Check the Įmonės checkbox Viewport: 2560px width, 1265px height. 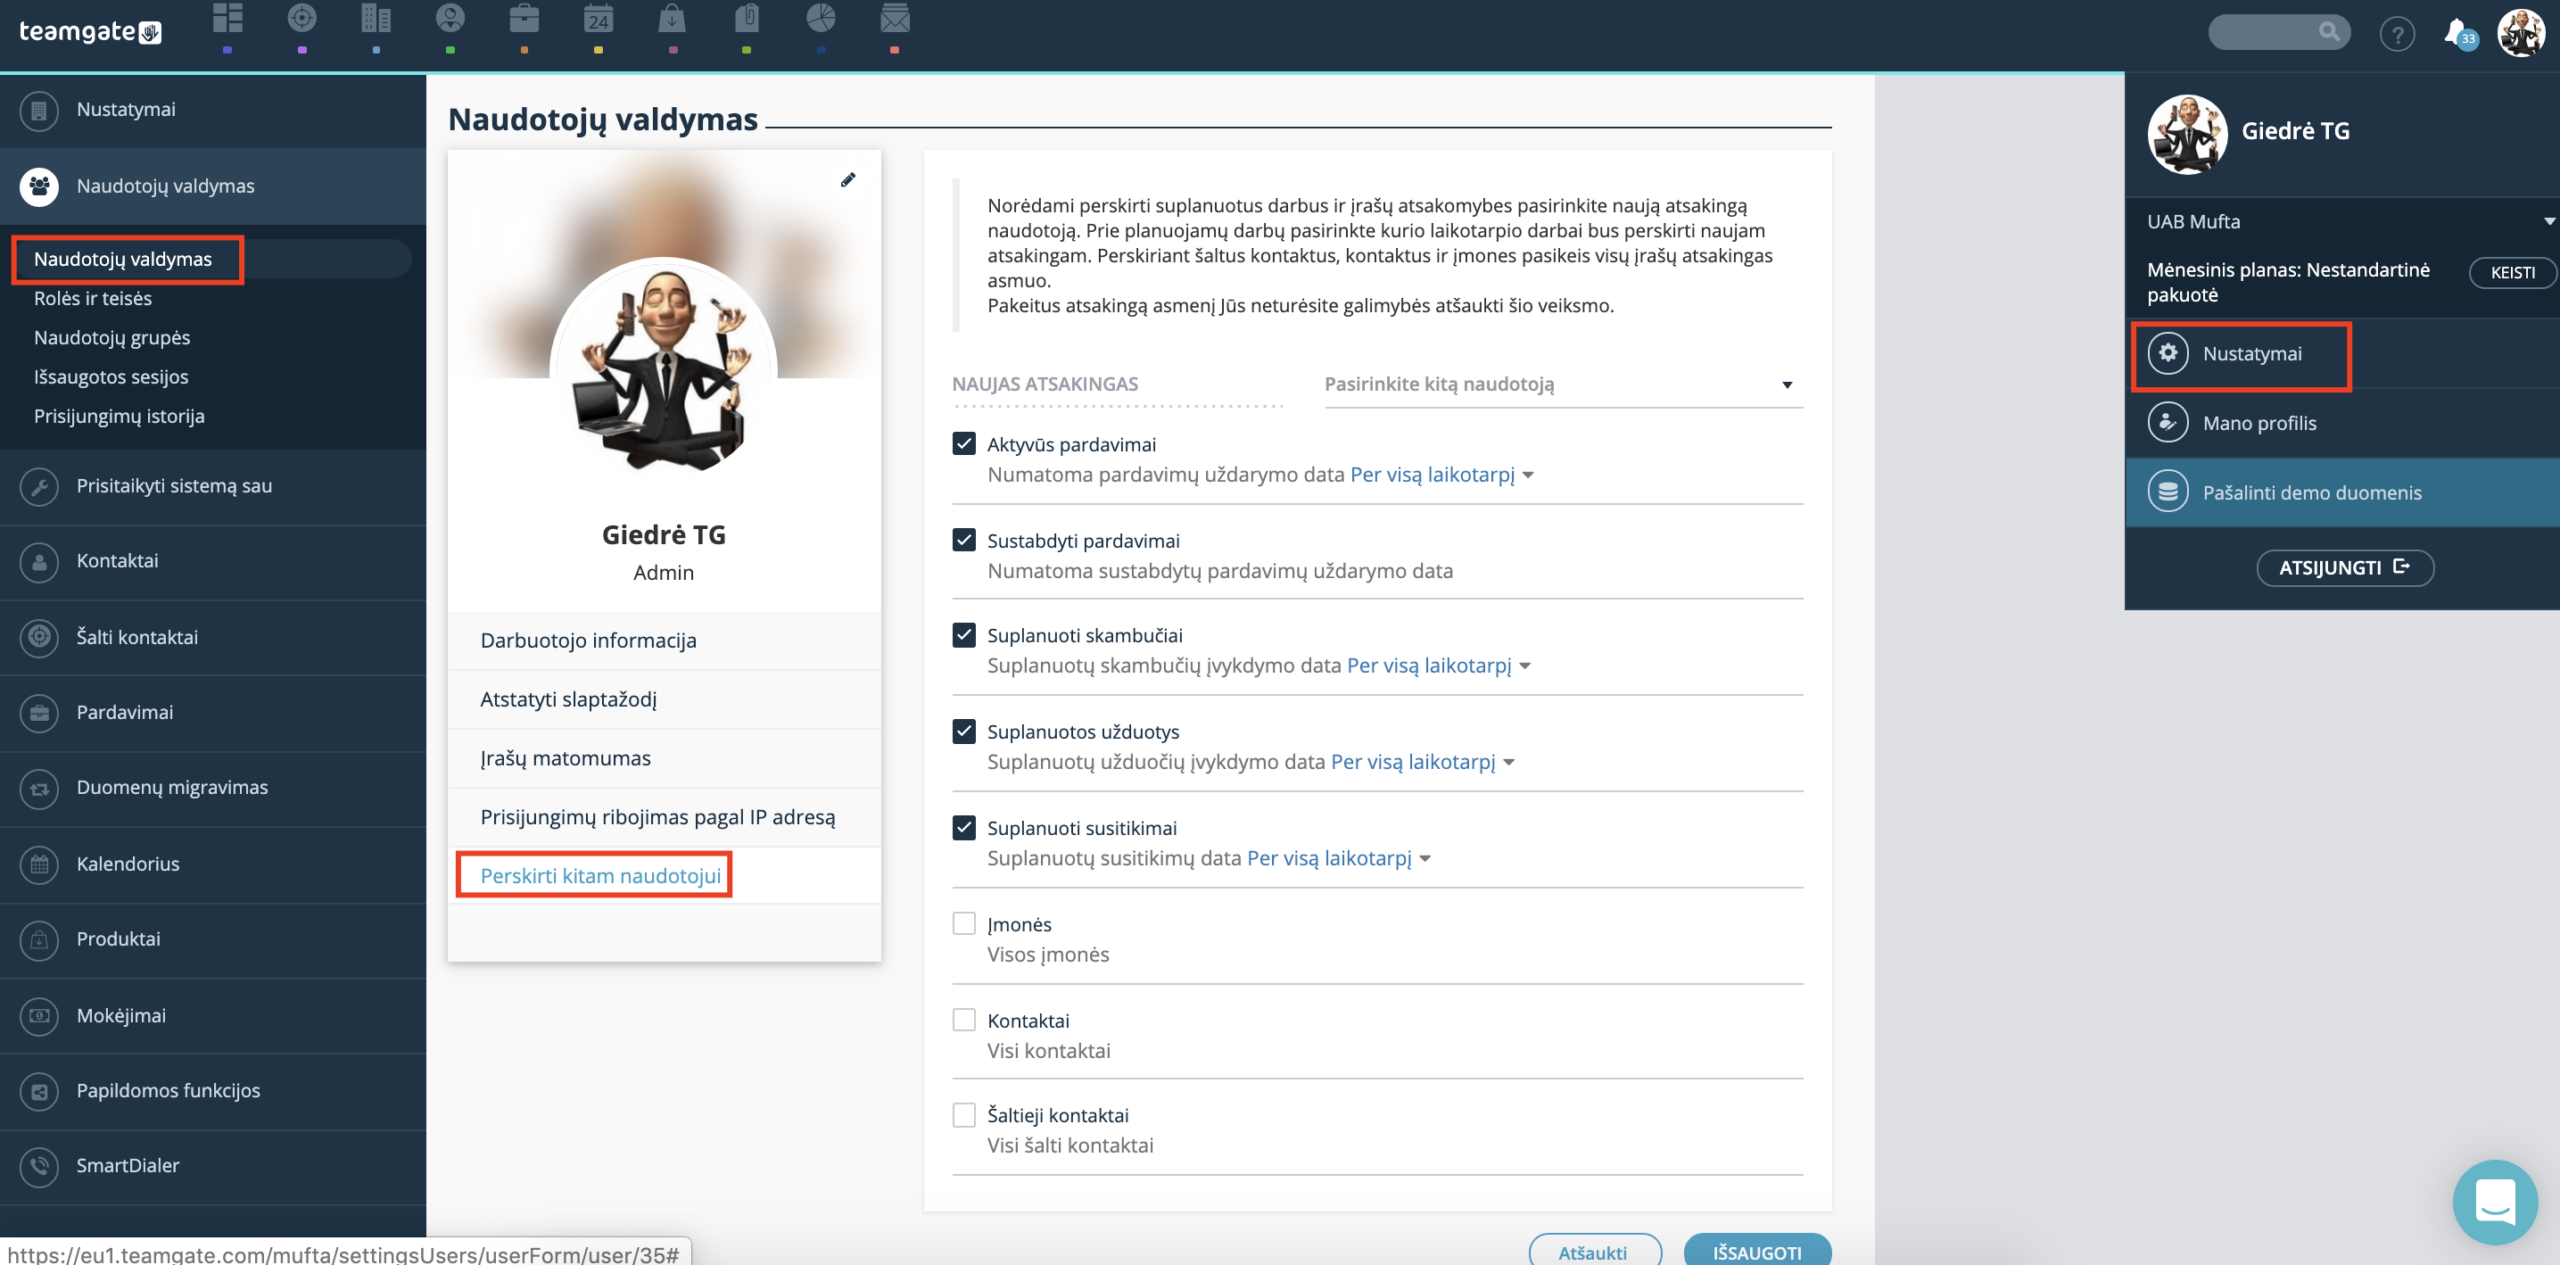964,923
